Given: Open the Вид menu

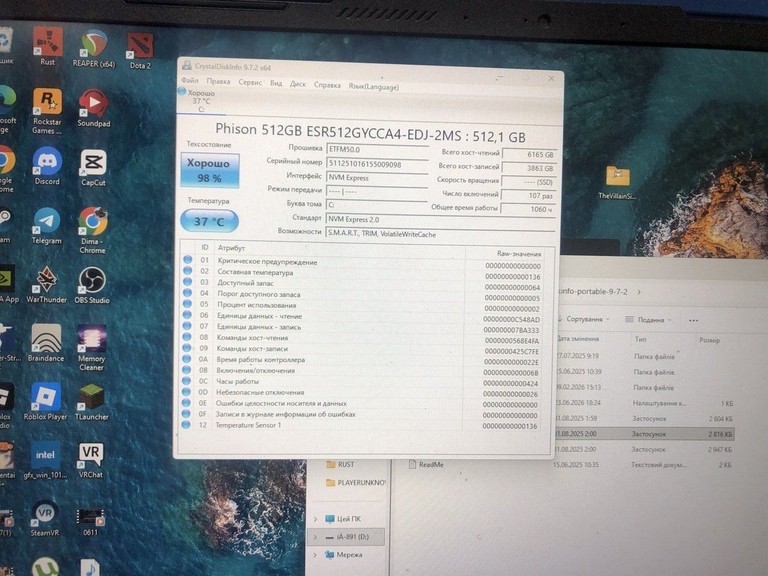Looking at the screenshot, I should pos(276,83).
